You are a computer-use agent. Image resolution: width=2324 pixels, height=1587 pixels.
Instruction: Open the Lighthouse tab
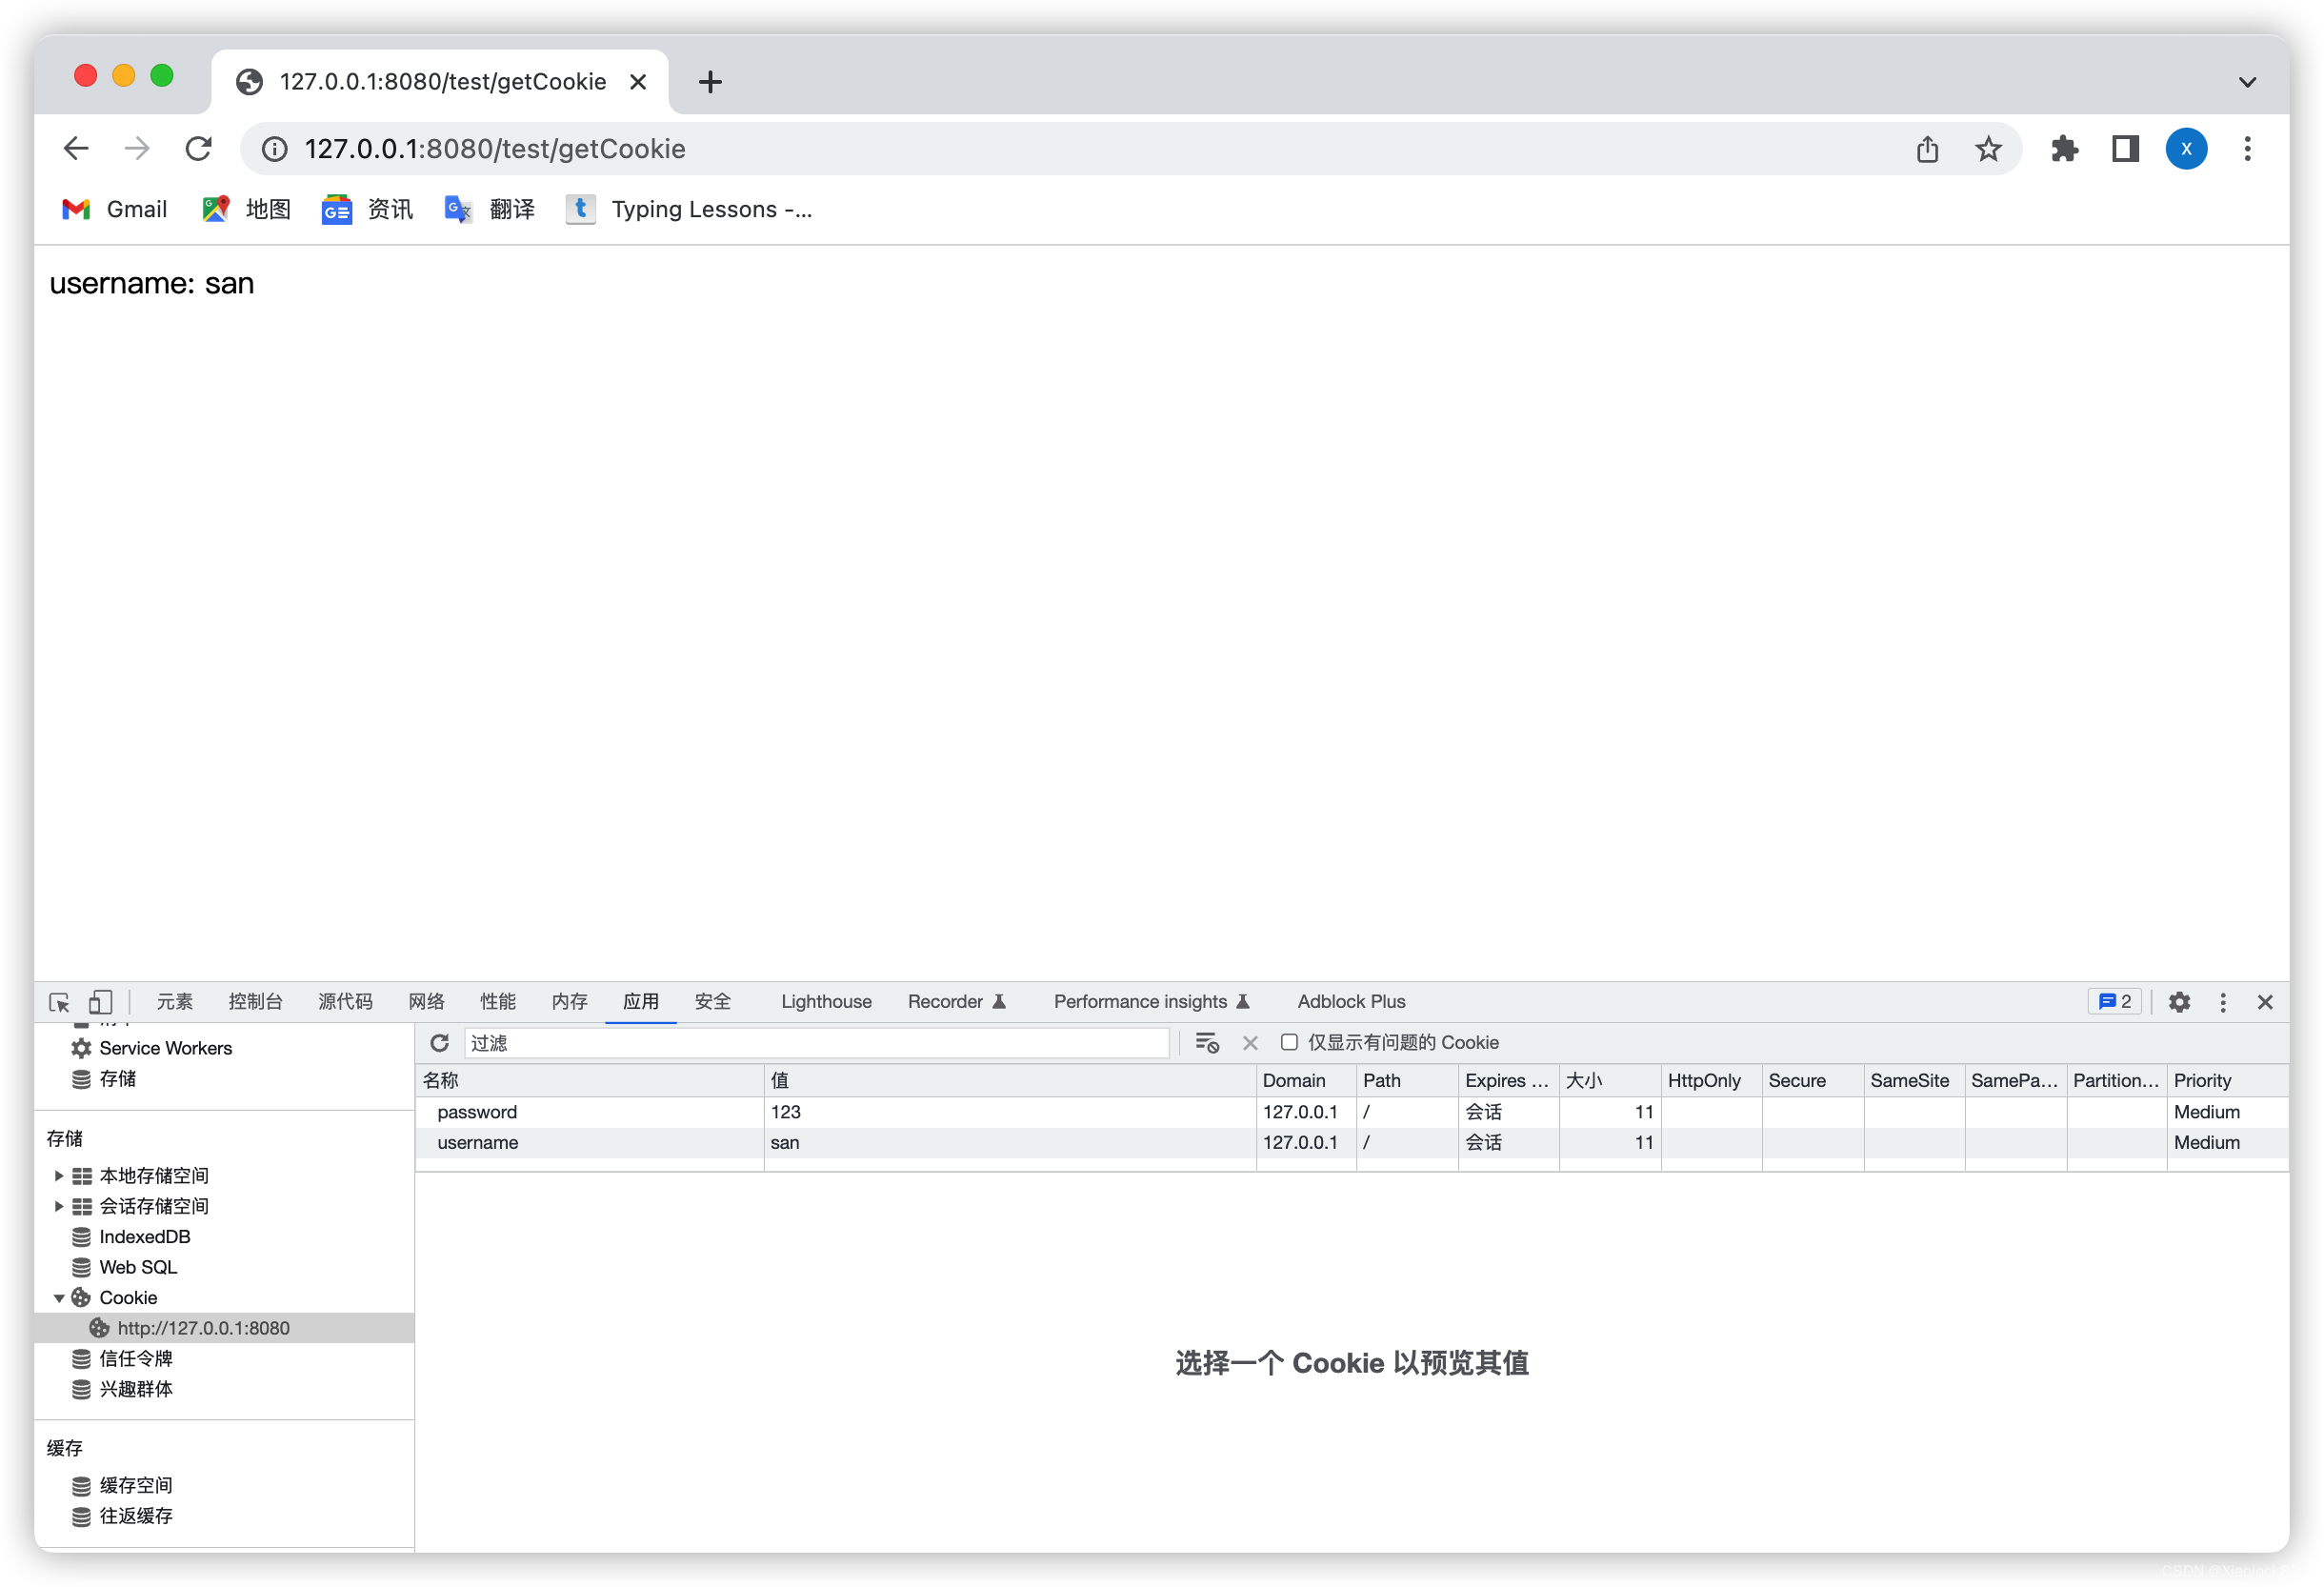click(x=826, y=1002)
